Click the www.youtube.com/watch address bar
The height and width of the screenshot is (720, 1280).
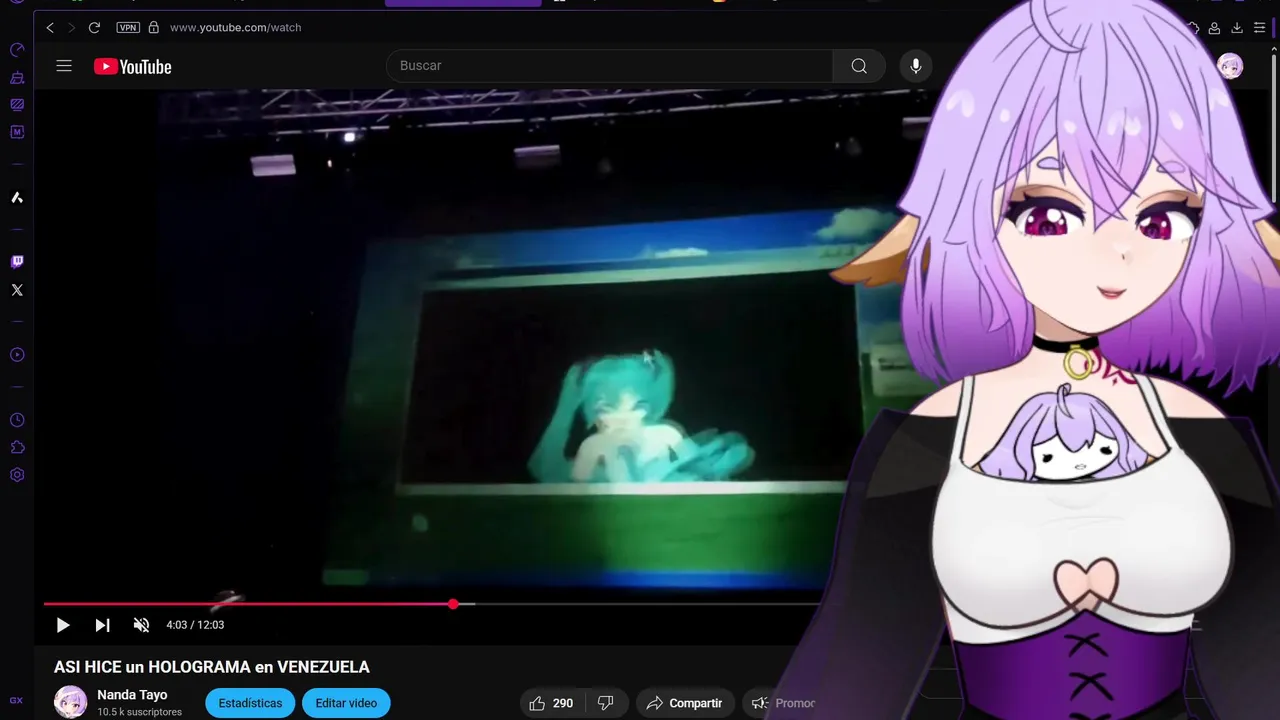click(x=236, y=28)
